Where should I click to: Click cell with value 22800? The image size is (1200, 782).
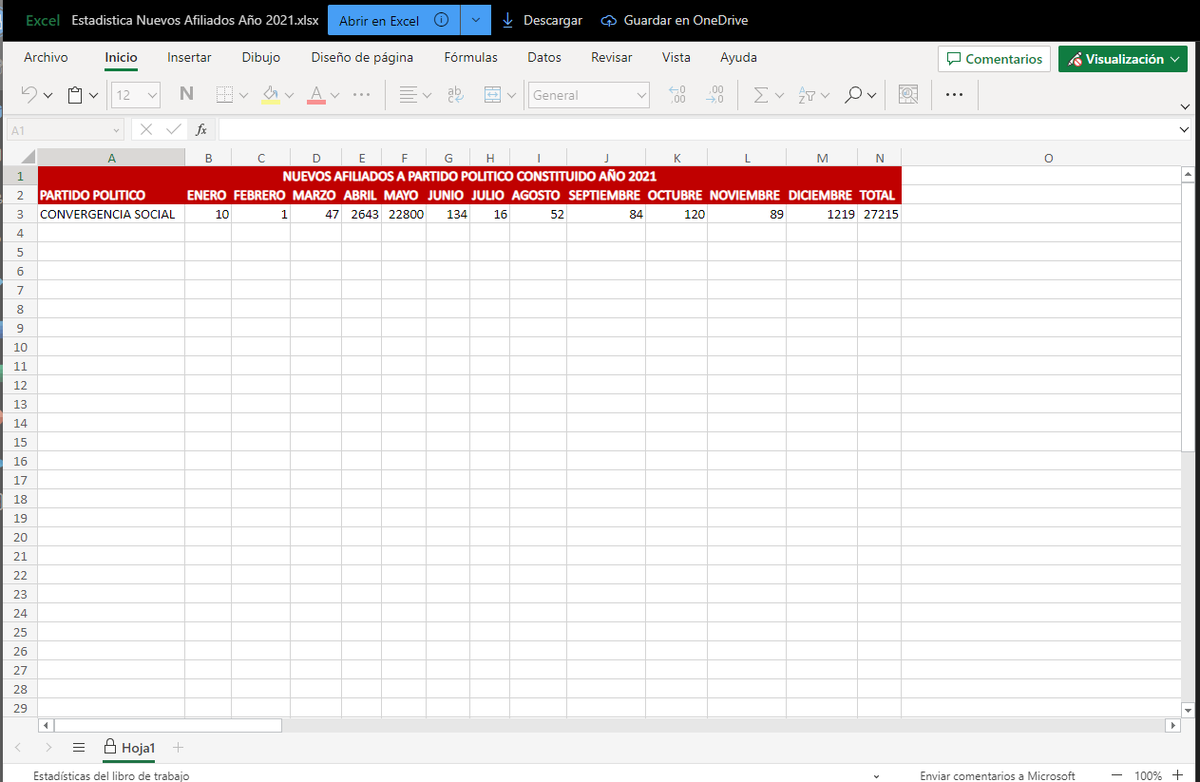coord(404,214)
